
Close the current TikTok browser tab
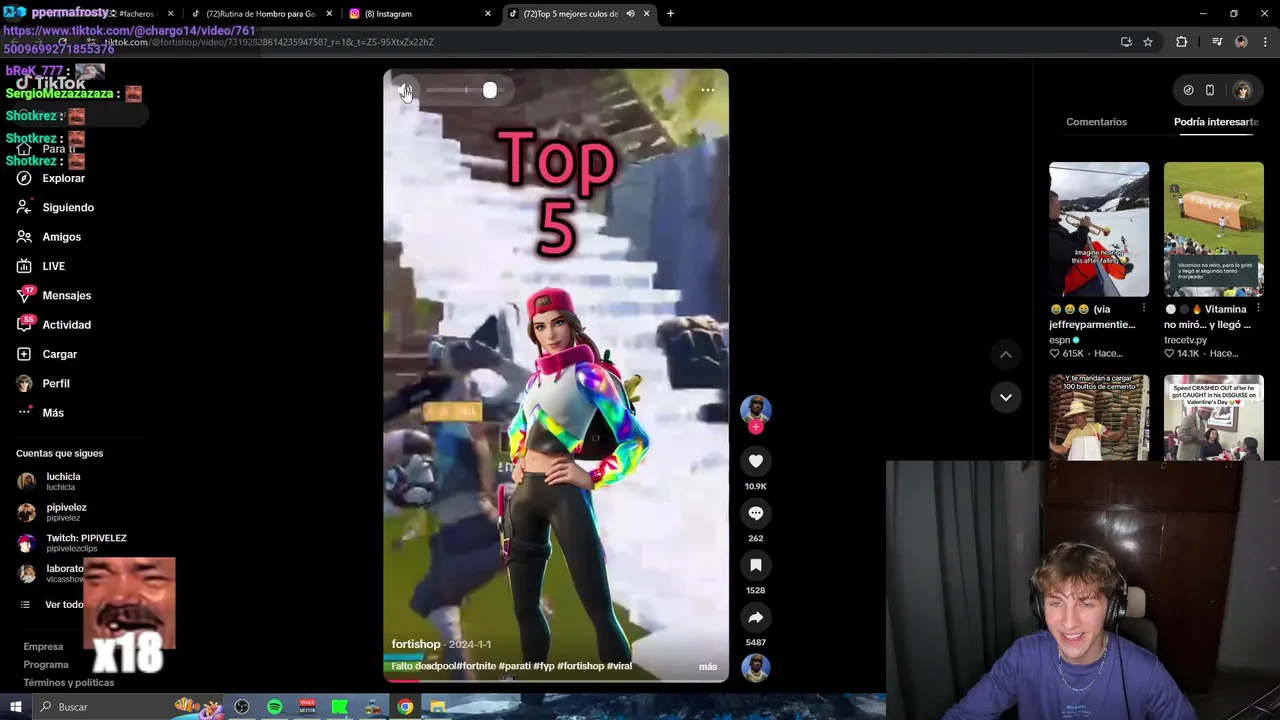click(x=646, y=14)
